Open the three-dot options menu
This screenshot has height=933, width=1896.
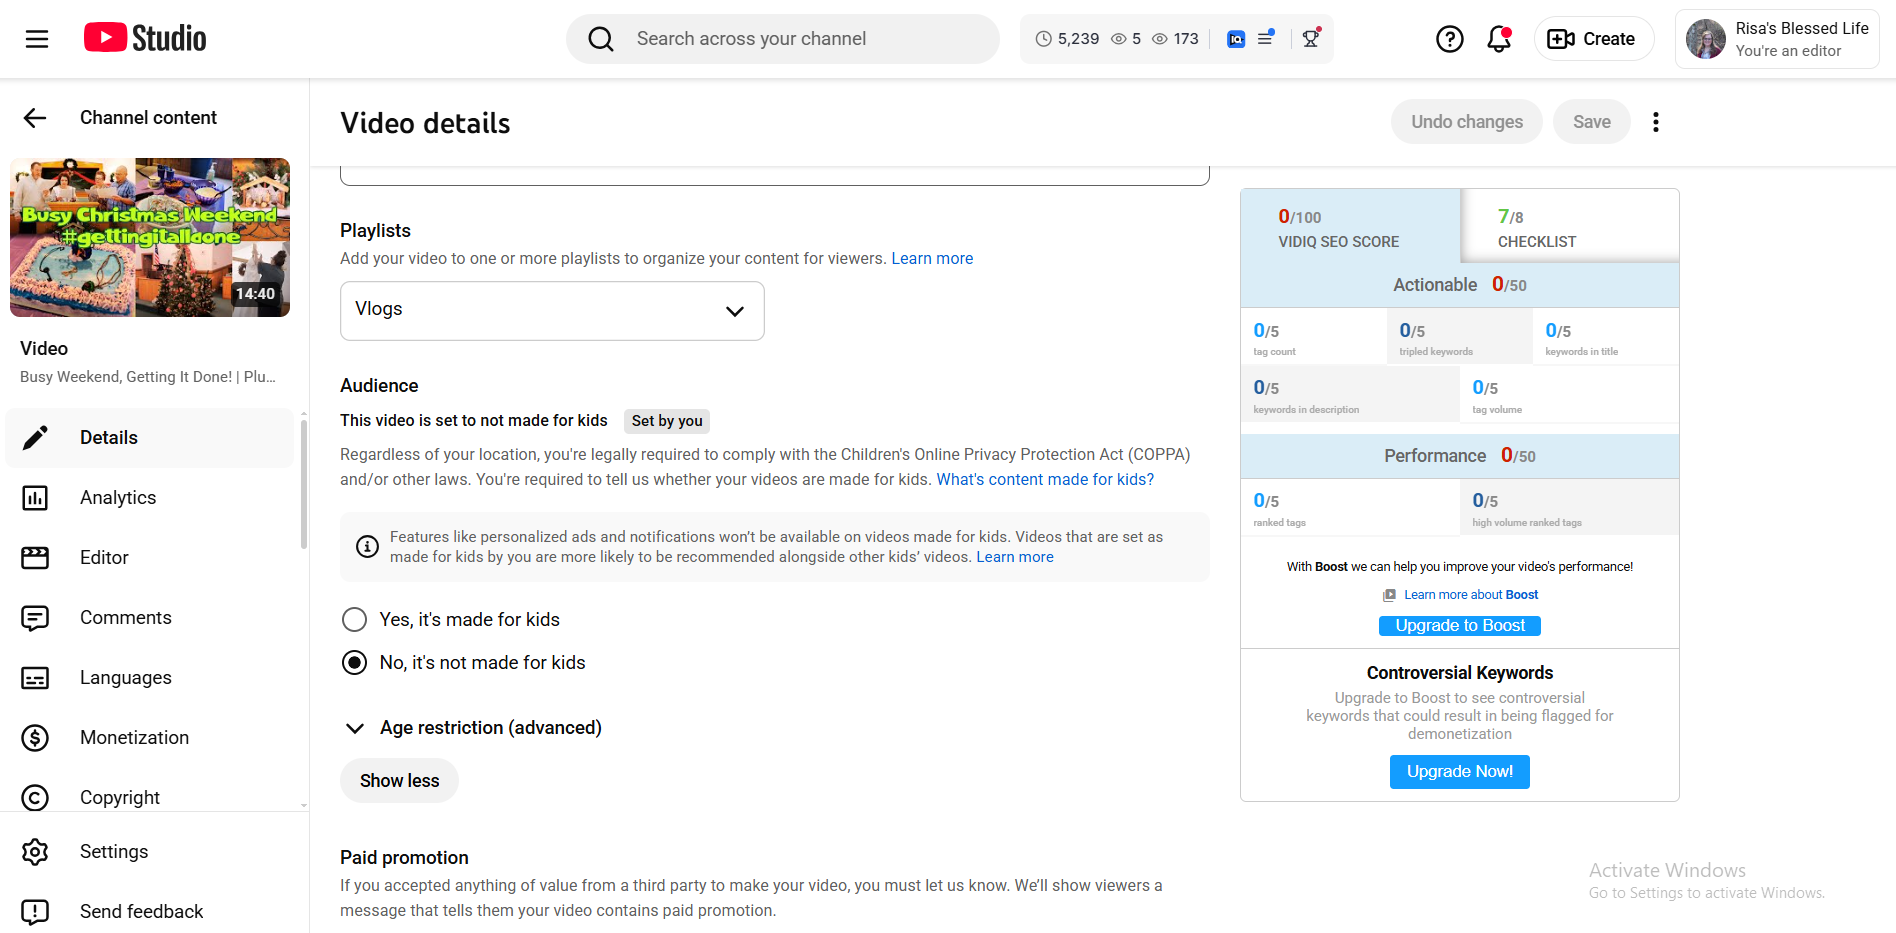[1656, 122]
